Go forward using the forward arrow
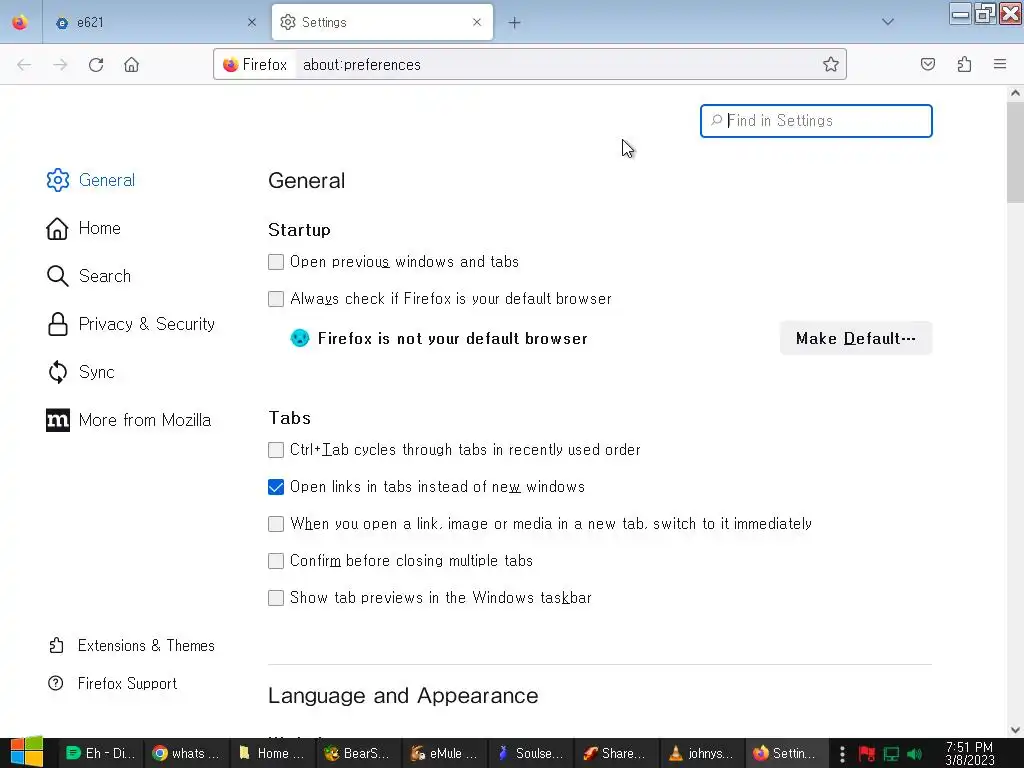This screenshot has width=1024, height=768. point(60,65)
